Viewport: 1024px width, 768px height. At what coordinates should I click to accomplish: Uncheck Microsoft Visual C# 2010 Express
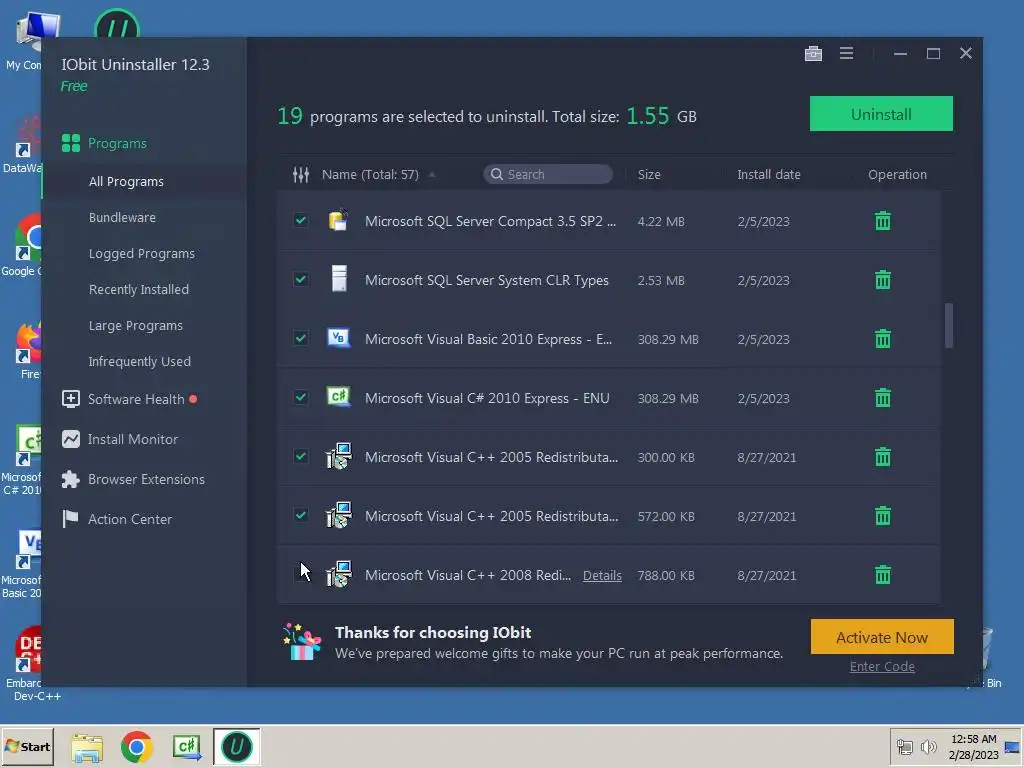(300, 397)
